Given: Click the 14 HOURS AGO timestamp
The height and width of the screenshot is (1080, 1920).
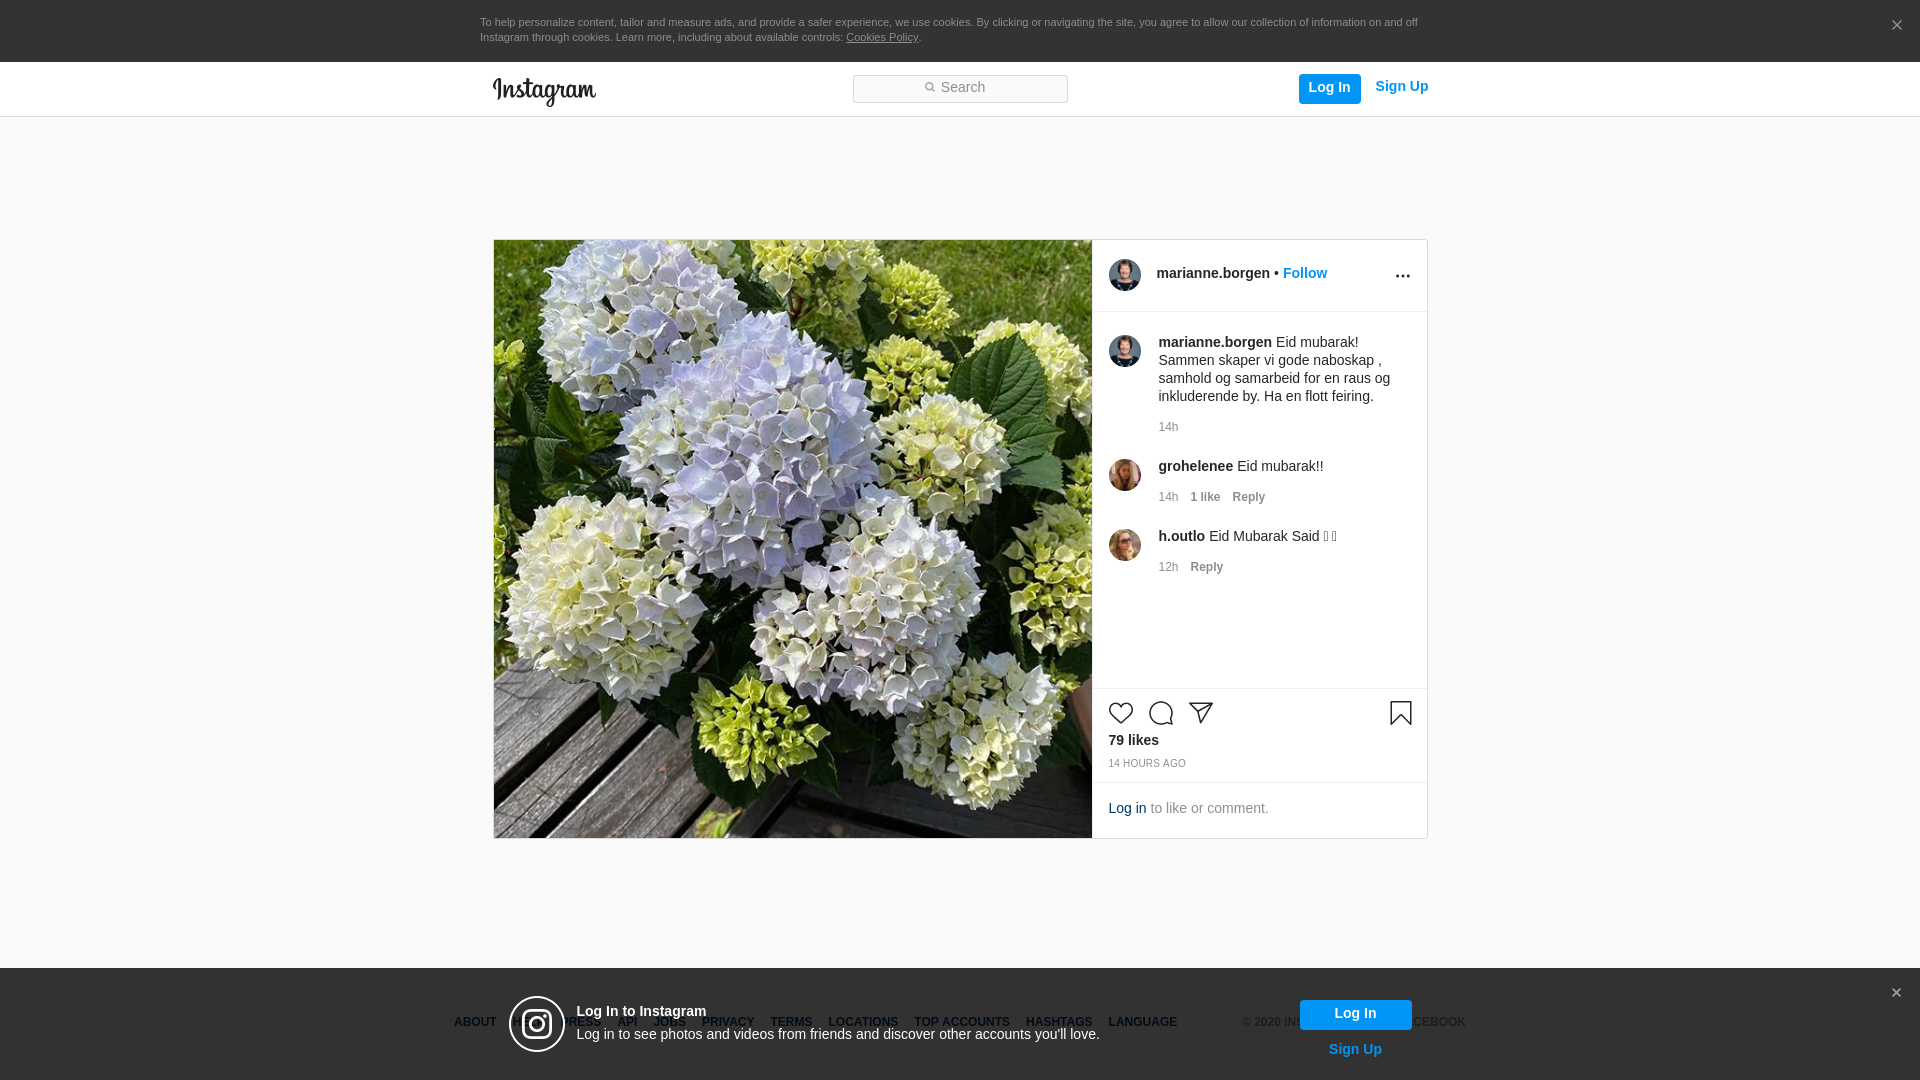Looking at the screenshot, I should [1147, 763].
